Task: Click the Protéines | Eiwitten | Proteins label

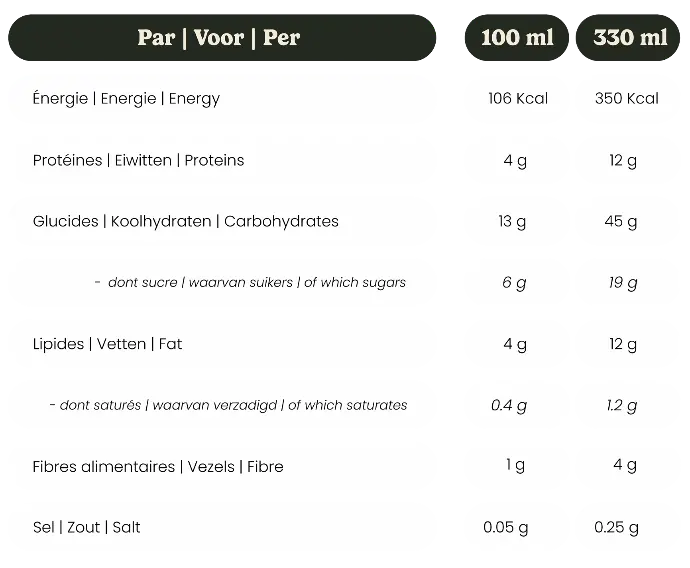Action: [x=138, y=160]
